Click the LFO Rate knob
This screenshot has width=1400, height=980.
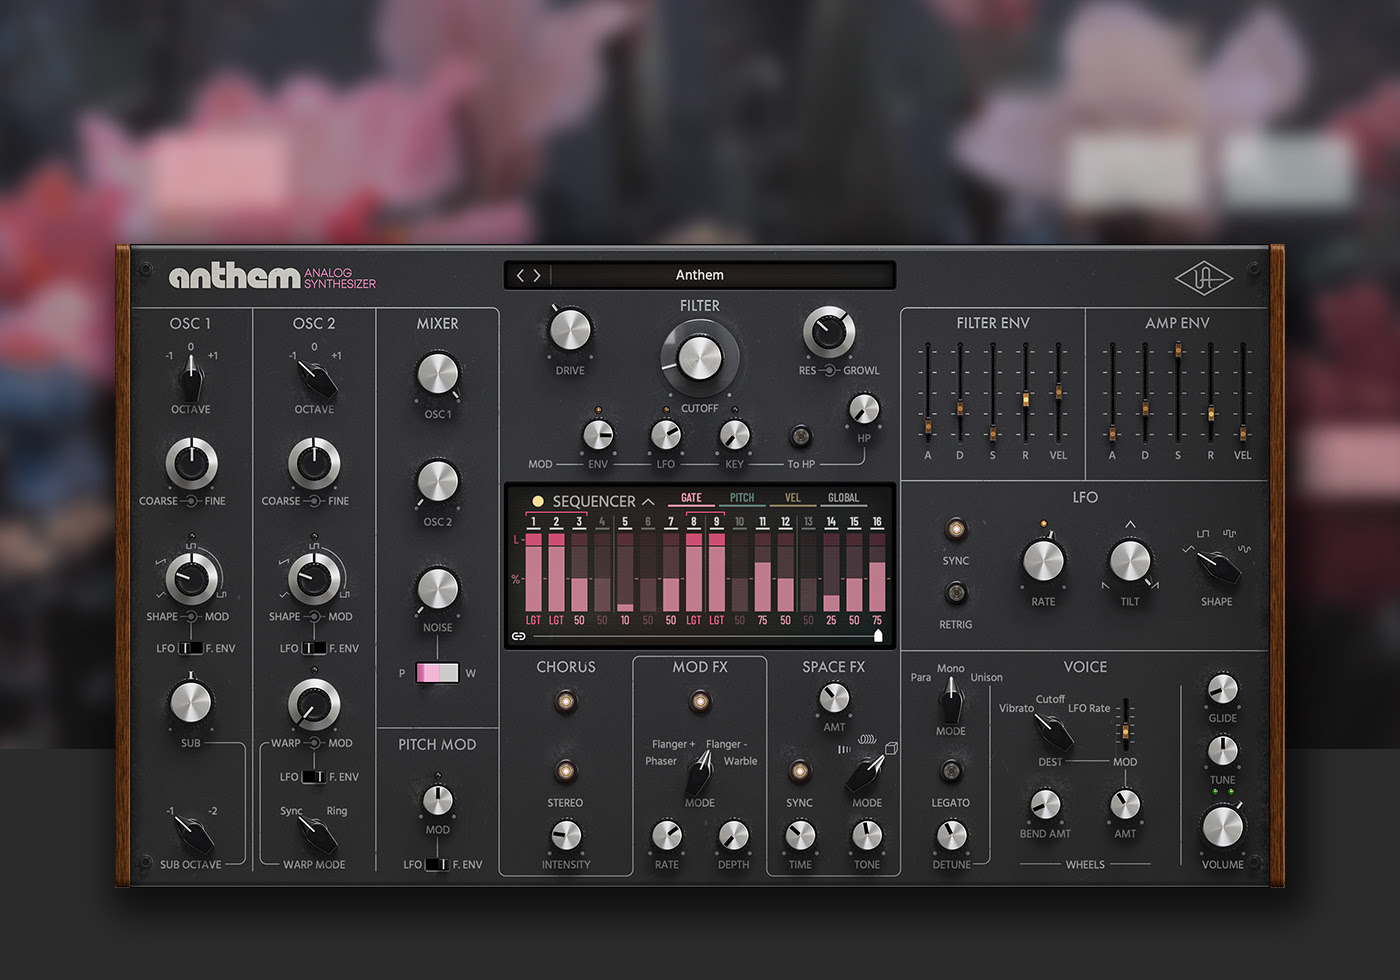point(1043,560)
